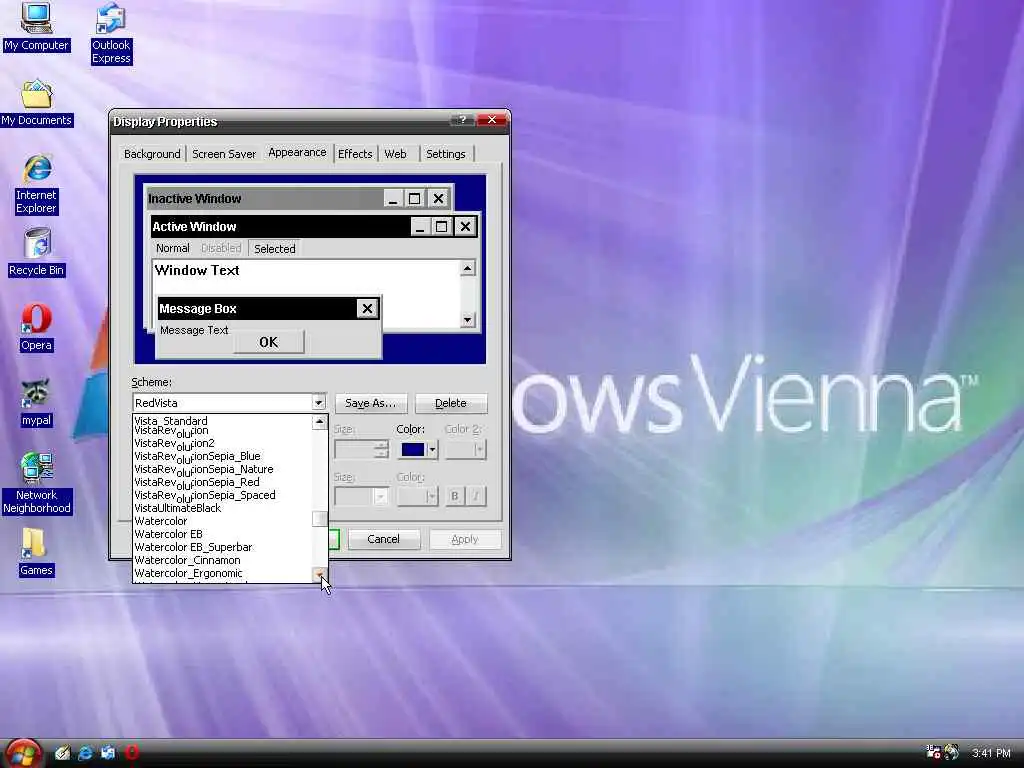Open the Settings tab

point(446,154)
